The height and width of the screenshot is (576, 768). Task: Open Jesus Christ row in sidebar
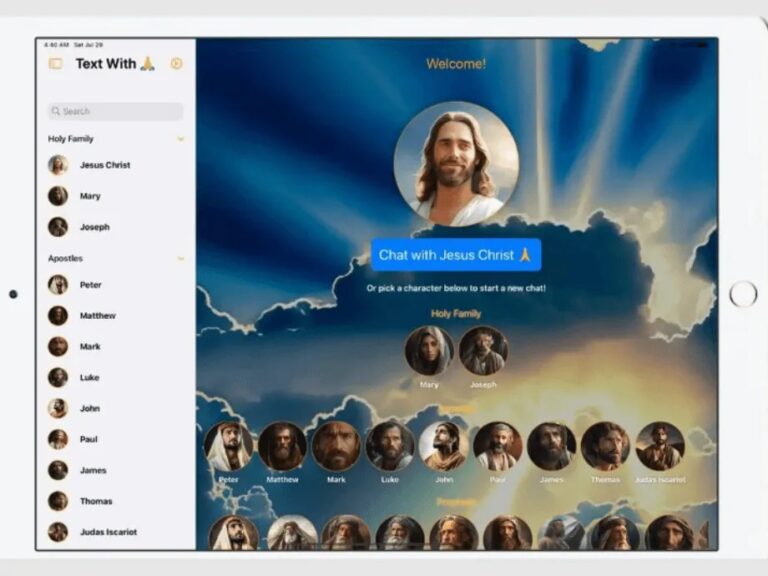(x=116, y=165)
